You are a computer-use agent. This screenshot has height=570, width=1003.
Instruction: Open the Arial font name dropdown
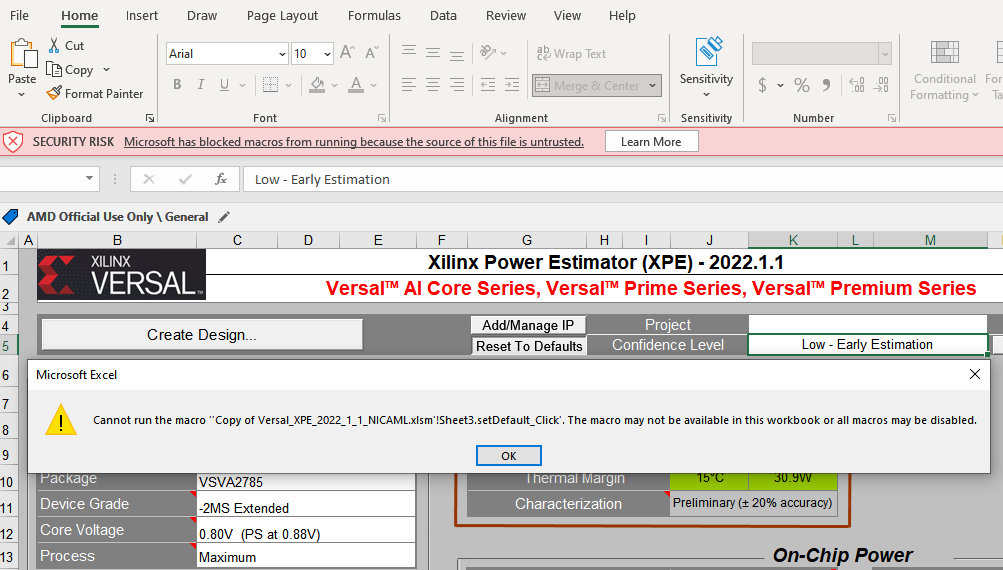tap(282, 54)
